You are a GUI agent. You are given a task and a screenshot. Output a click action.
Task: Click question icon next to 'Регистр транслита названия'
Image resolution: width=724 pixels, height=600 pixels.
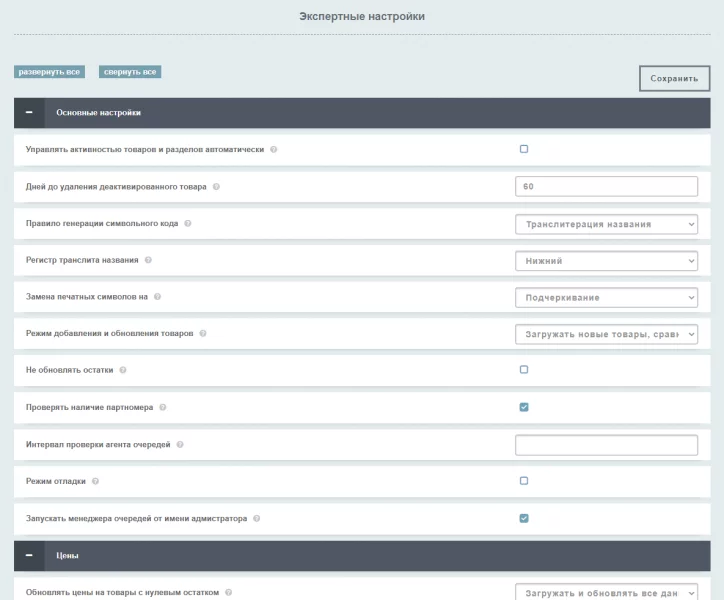(149, 260)
